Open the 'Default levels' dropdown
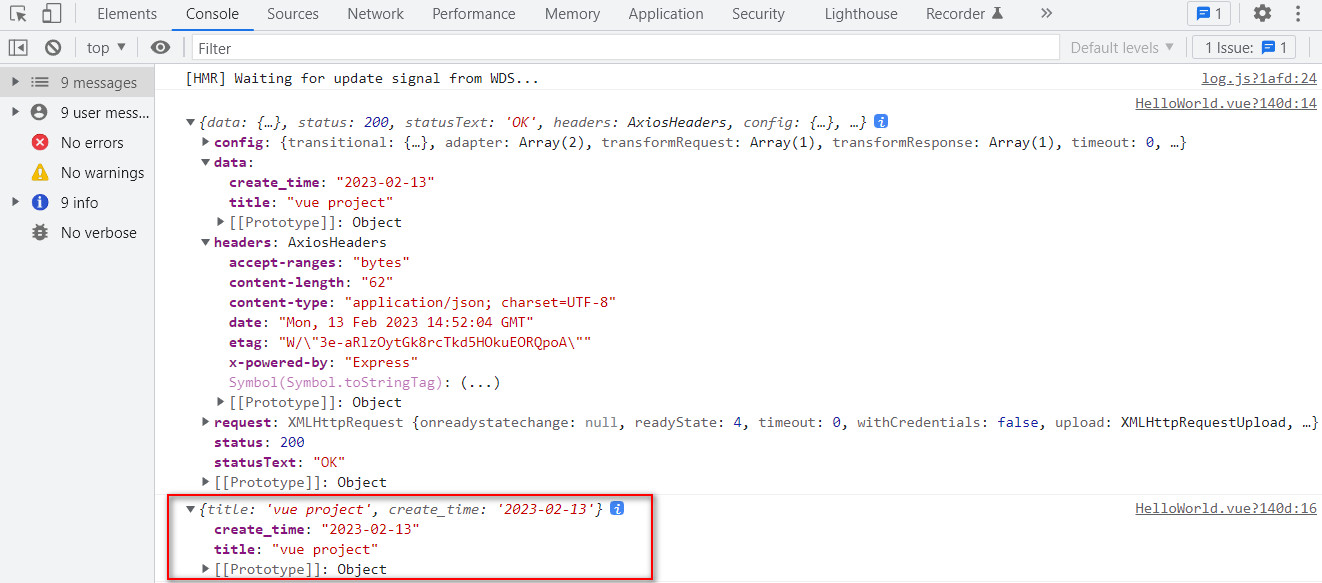Screen dimensions: 1322x583 (x=1123, y=47)
